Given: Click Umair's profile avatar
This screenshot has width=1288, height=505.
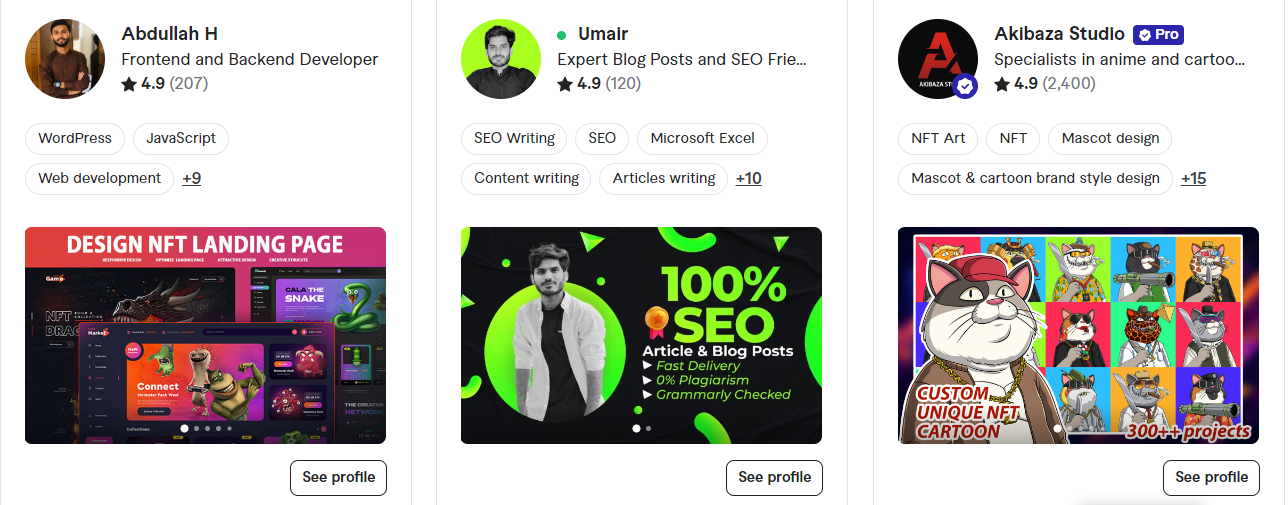Looking at the screenshot, I should (501, 59).
